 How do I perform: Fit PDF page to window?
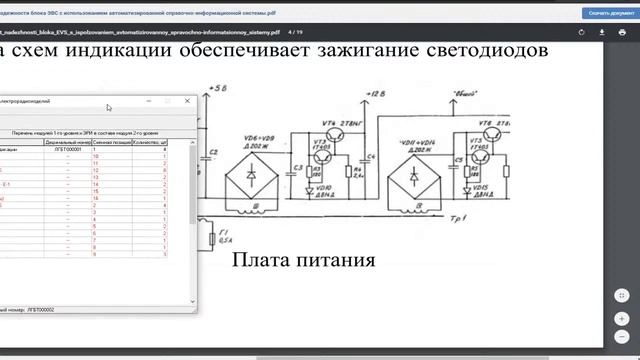click(622, 296)
